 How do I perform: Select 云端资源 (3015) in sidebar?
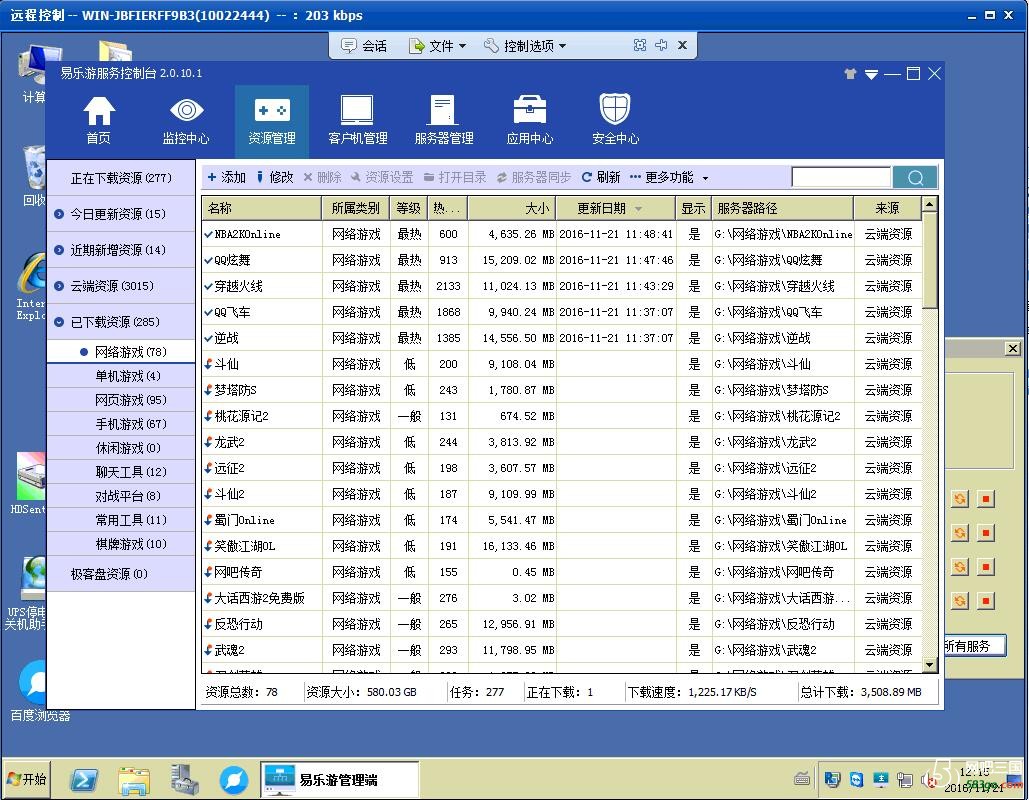tap(121, 286)
